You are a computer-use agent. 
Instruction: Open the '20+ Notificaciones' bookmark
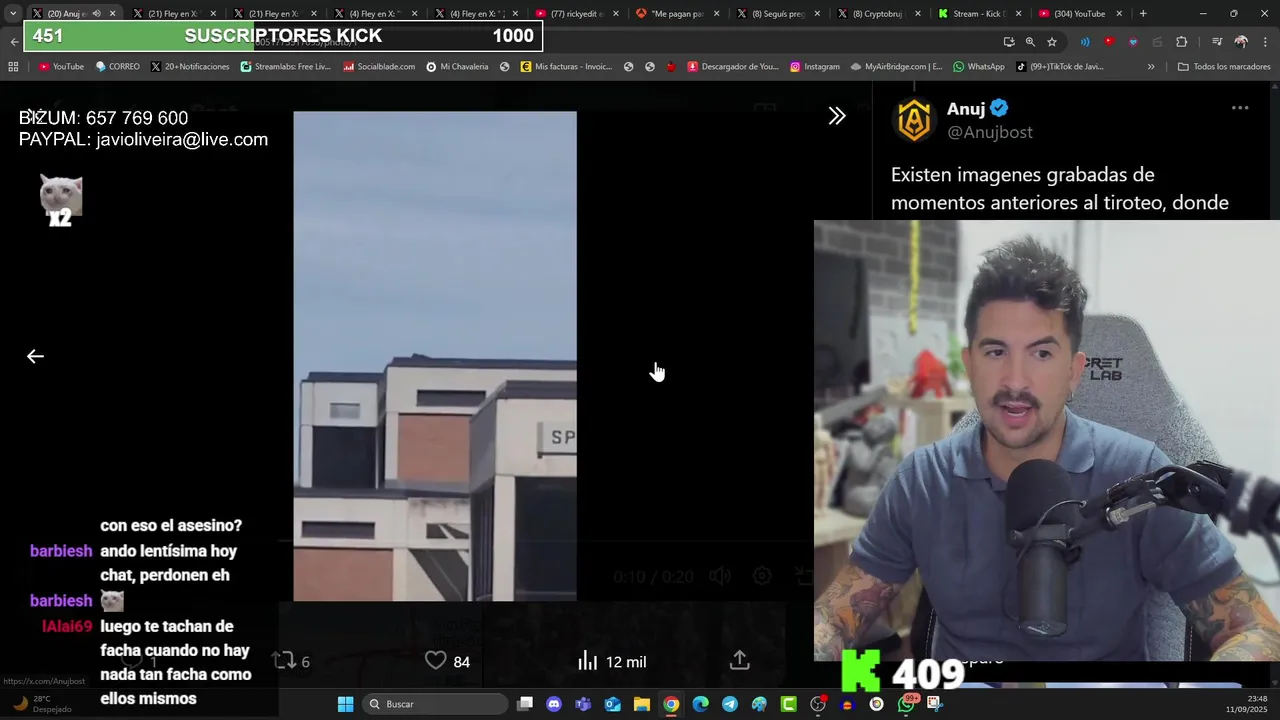[x=190, y=67]
